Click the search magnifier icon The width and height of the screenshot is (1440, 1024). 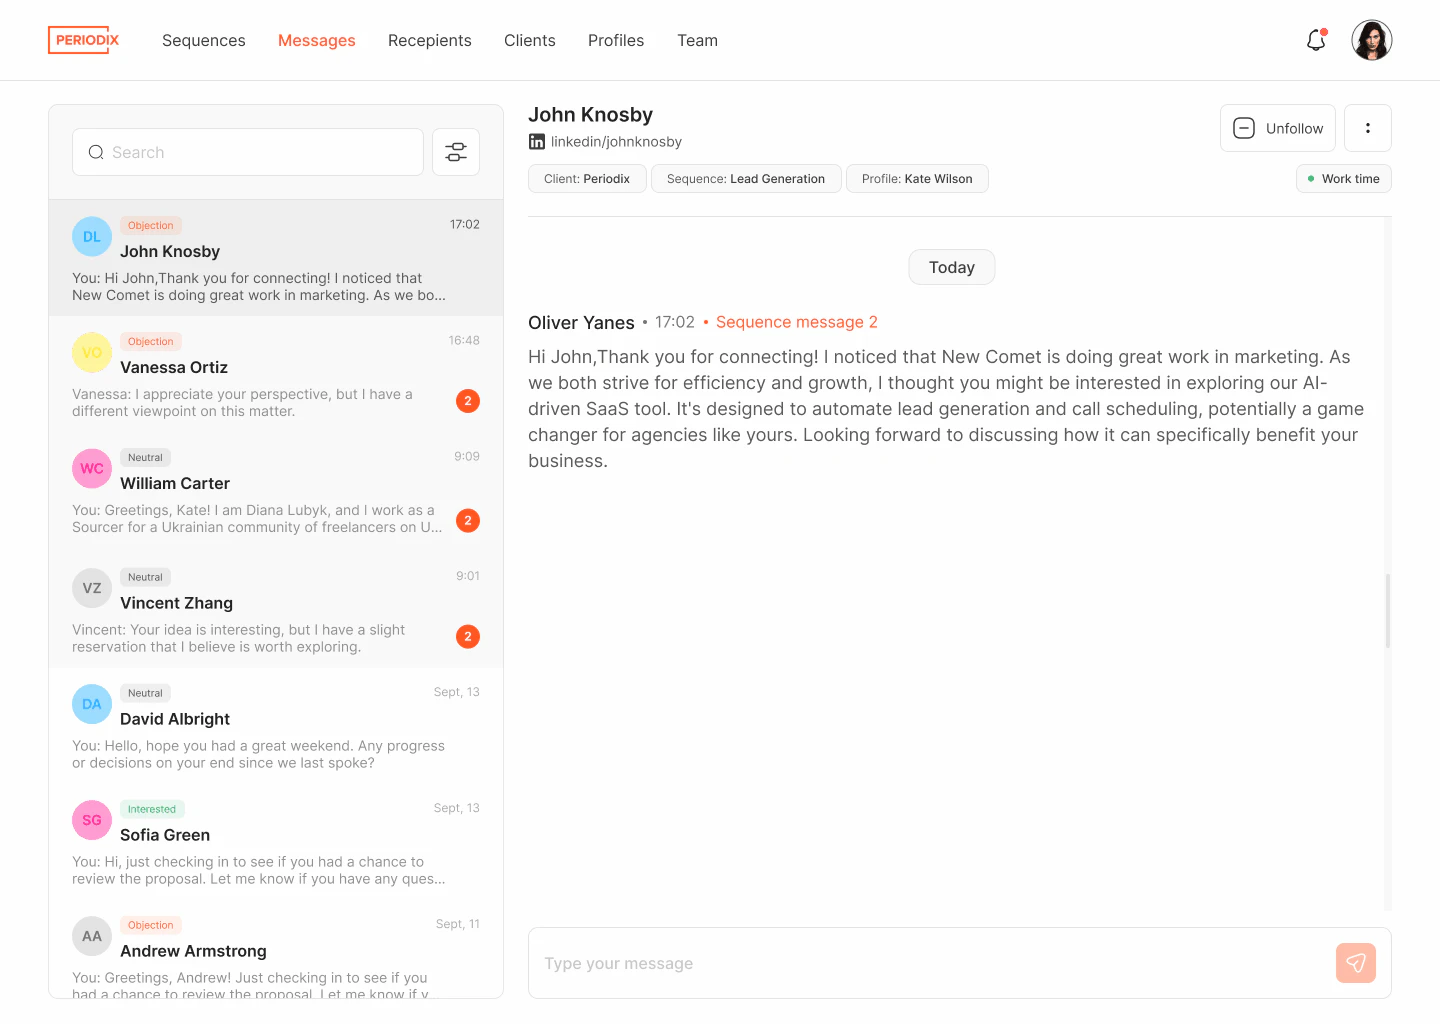pyautogui.click(x=96, y=152)
